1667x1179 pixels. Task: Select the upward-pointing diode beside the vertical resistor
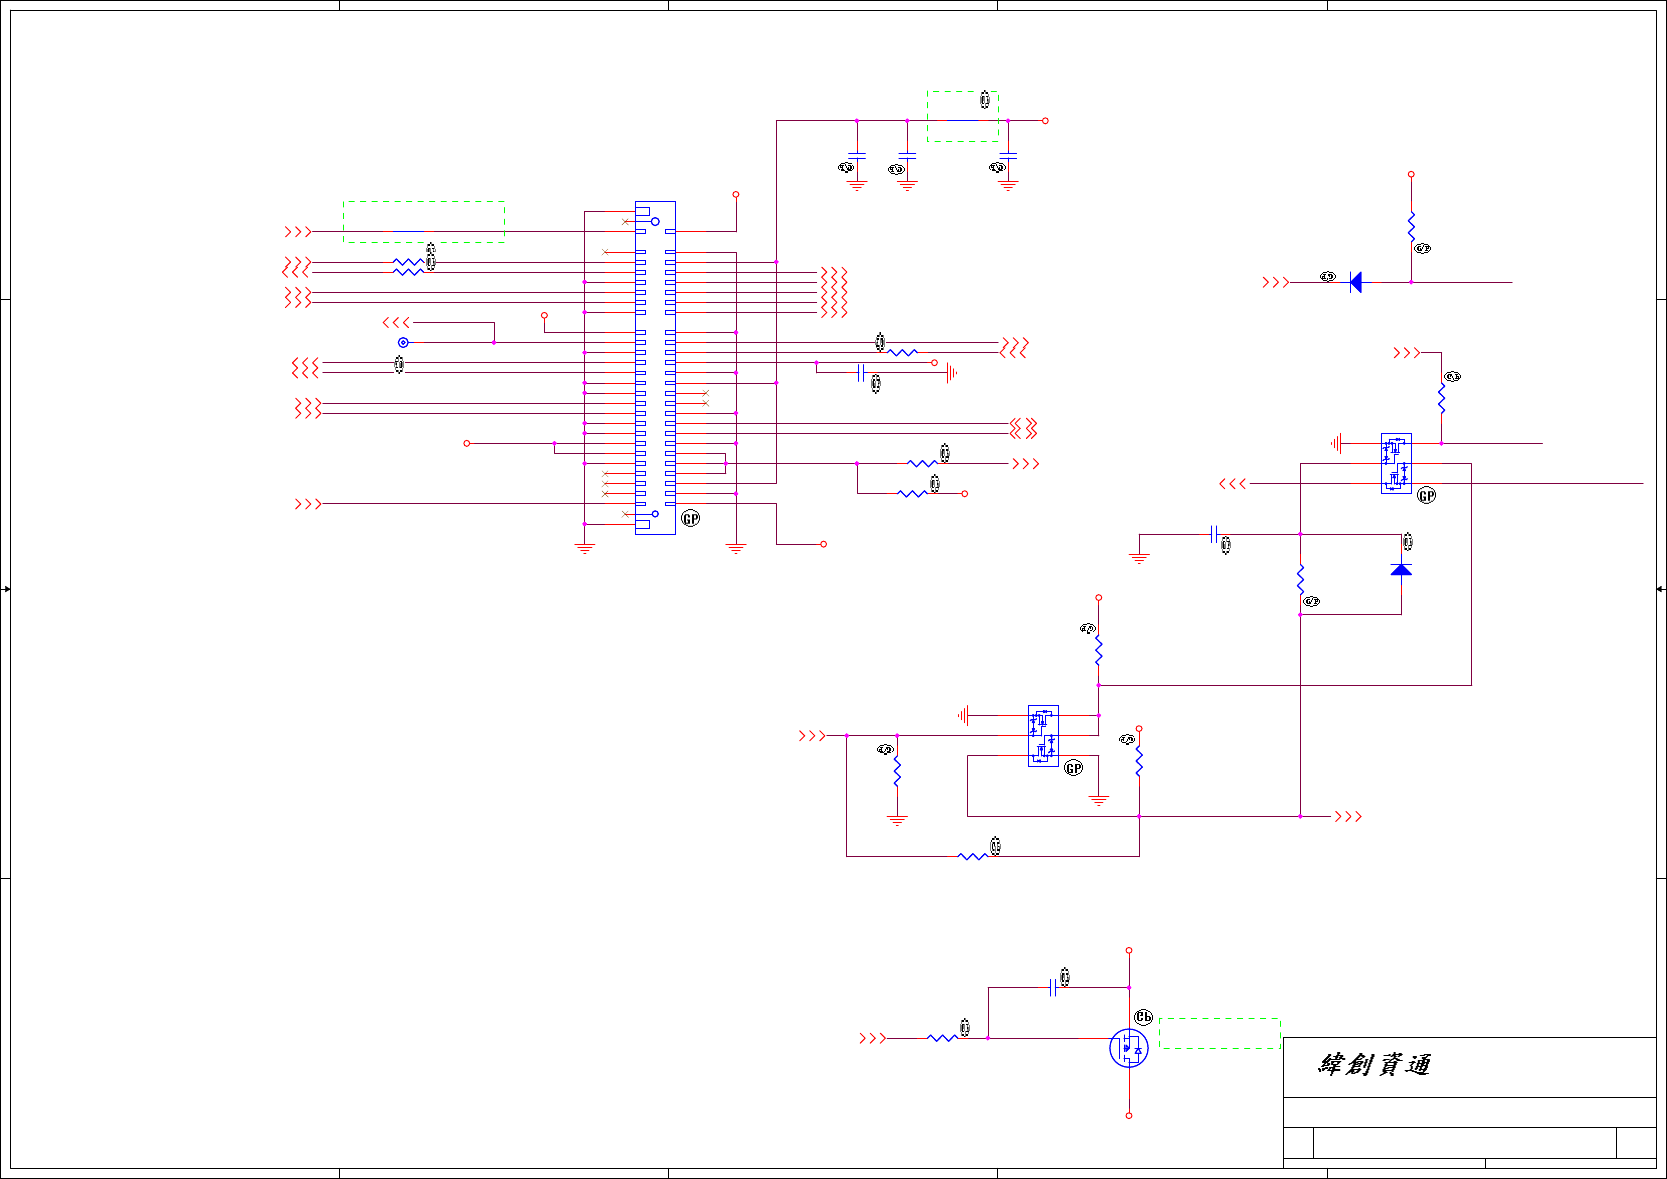coord(1401,569)
